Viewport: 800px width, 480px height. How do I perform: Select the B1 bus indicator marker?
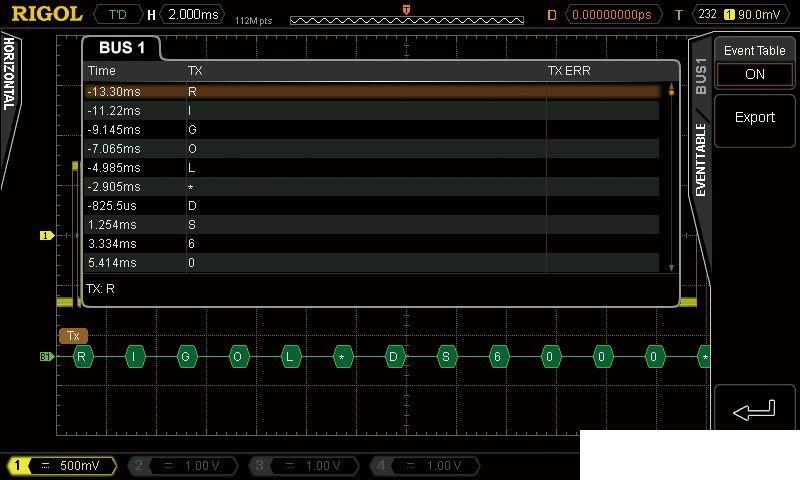pos(46,356)
